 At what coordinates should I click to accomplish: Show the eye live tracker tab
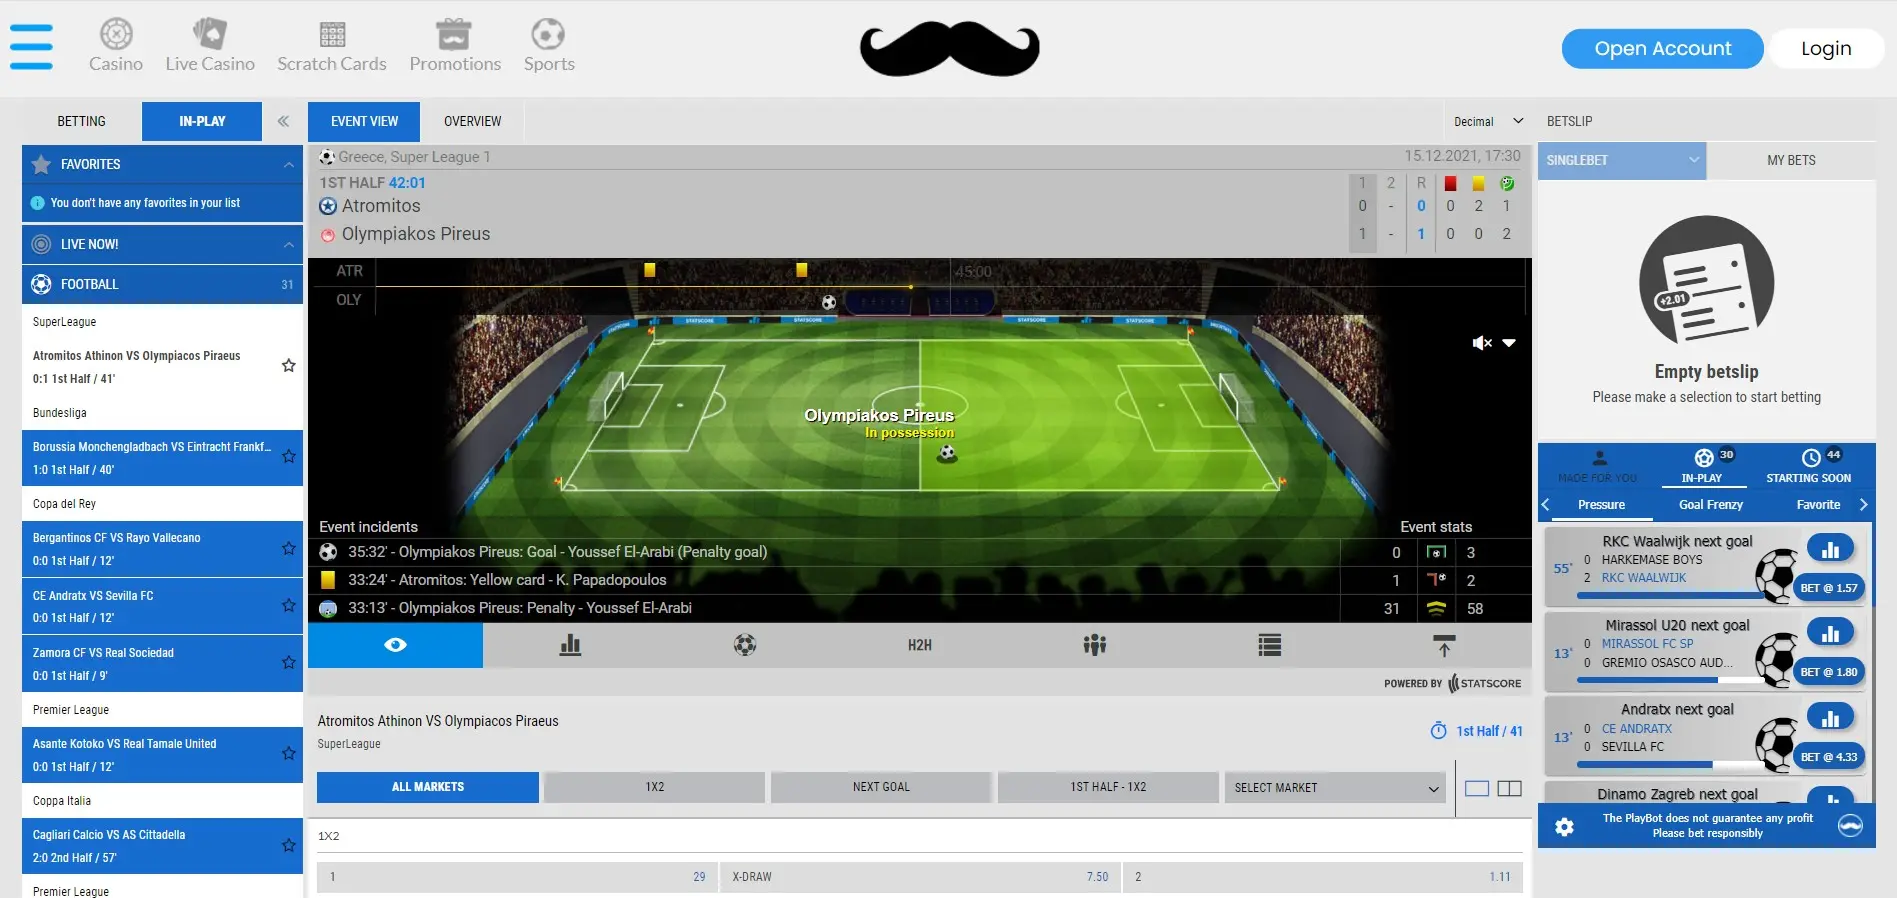pos(395,645)
